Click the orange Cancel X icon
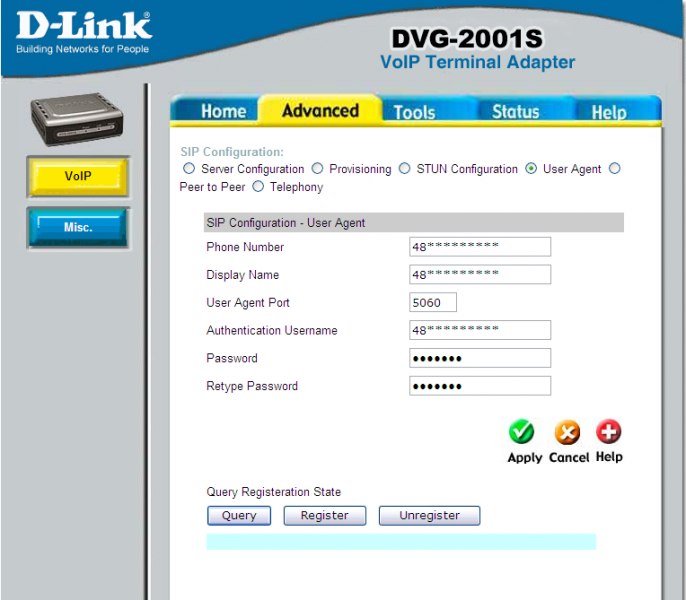 pyautogui.click(x=567, y=432)
